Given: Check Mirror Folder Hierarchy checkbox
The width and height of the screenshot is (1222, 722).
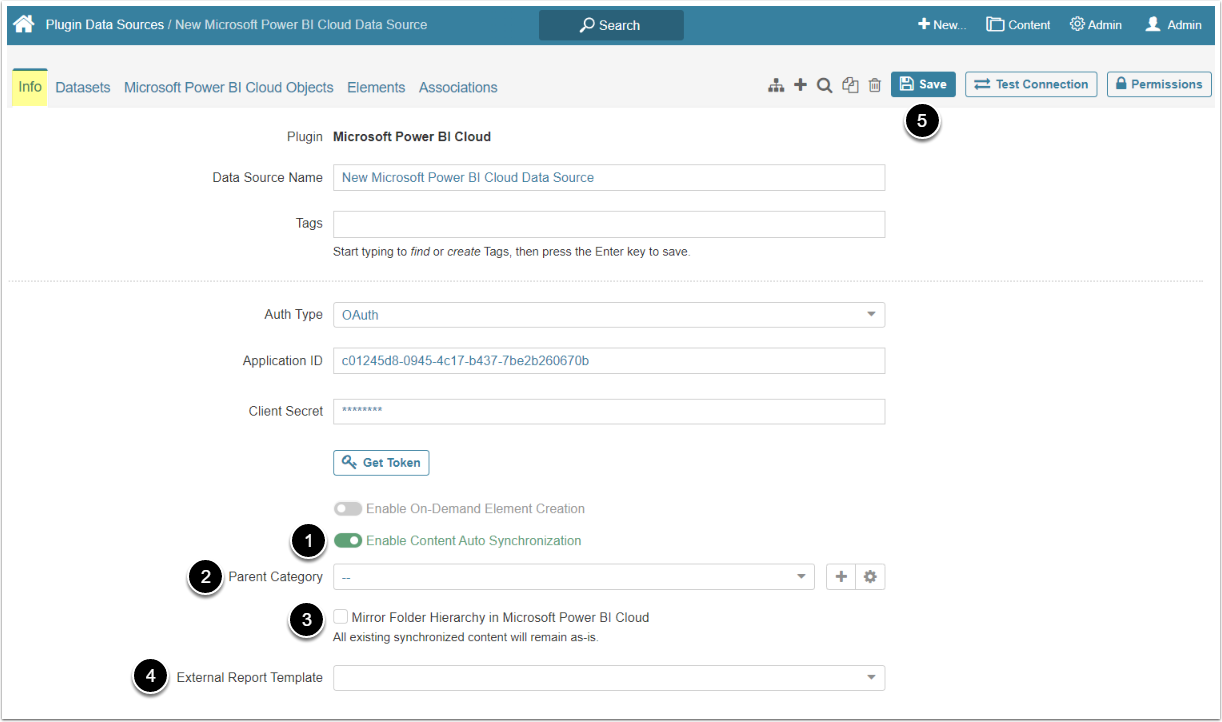Looking at the screenshot, I should [341, 617].
